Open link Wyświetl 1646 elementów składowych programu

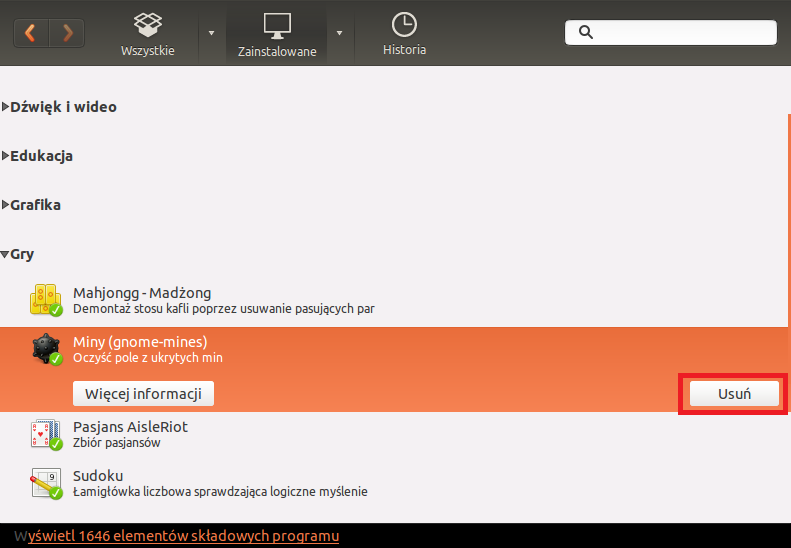177,536
